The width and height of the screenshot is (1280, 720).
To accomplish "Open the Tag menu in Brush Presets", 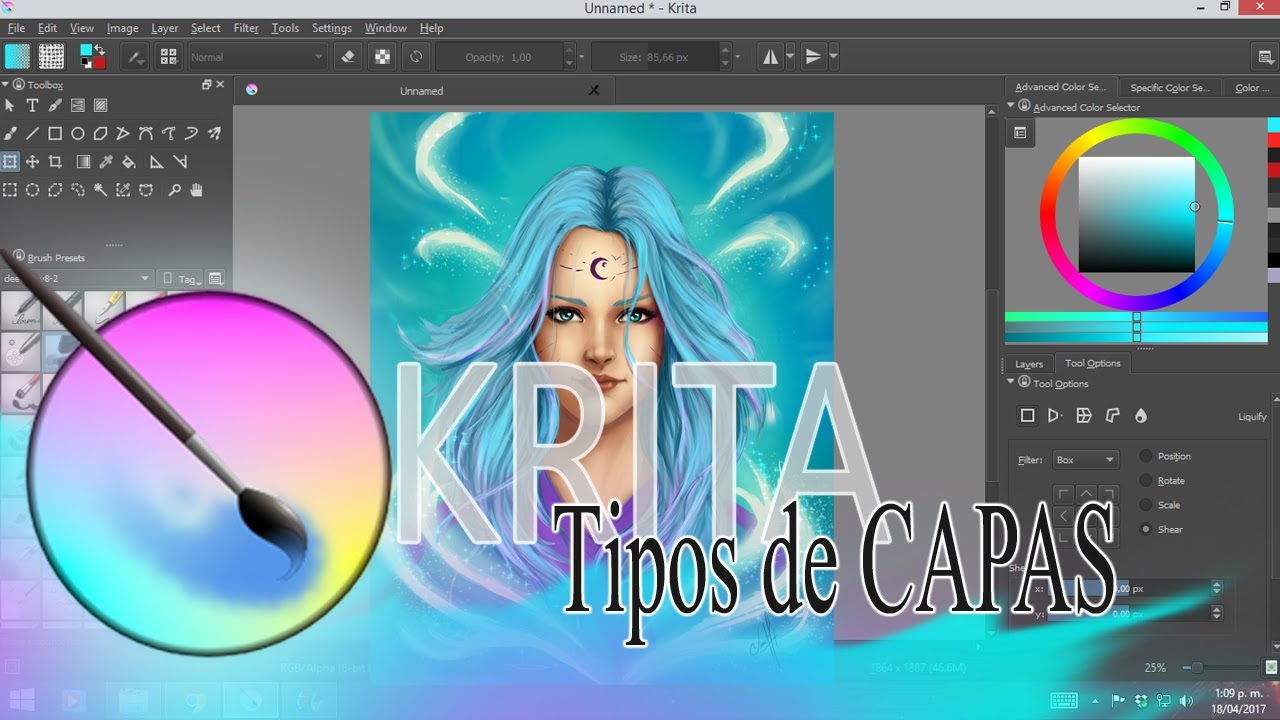I will tap(181, 279).
